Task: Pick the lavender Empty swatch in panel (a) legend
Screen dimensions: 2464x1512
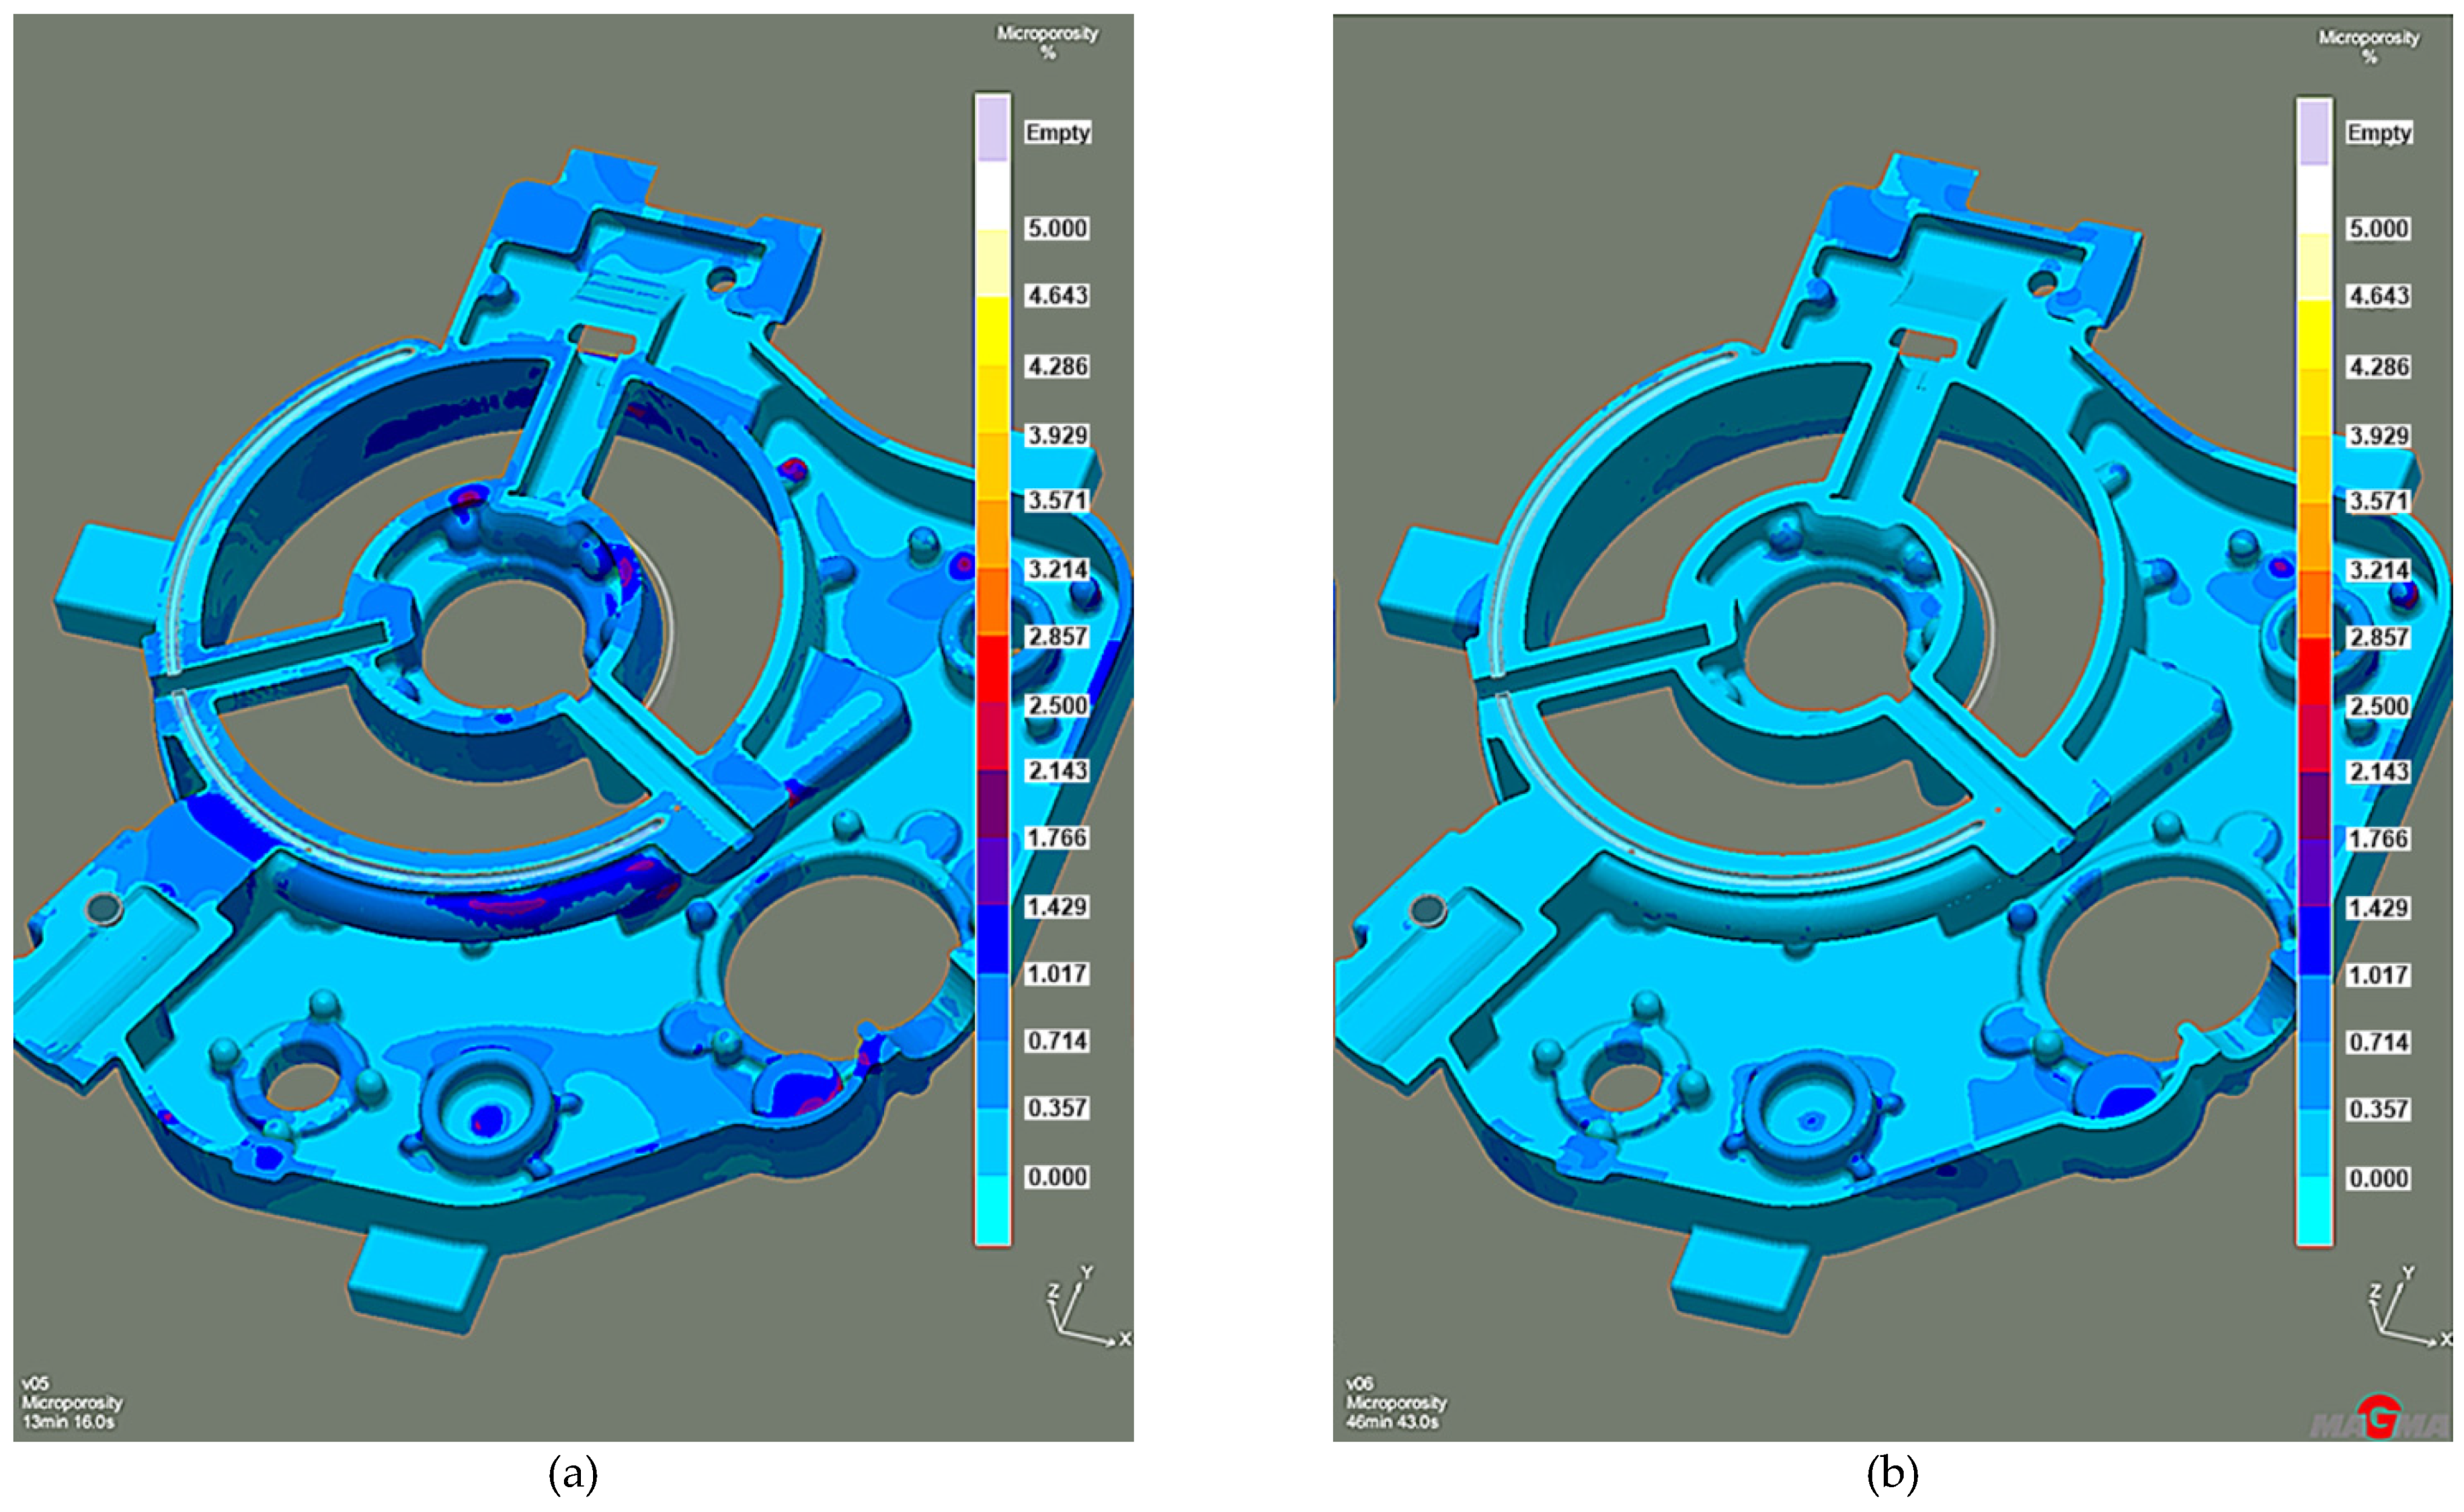Action: tap(992, 129)
